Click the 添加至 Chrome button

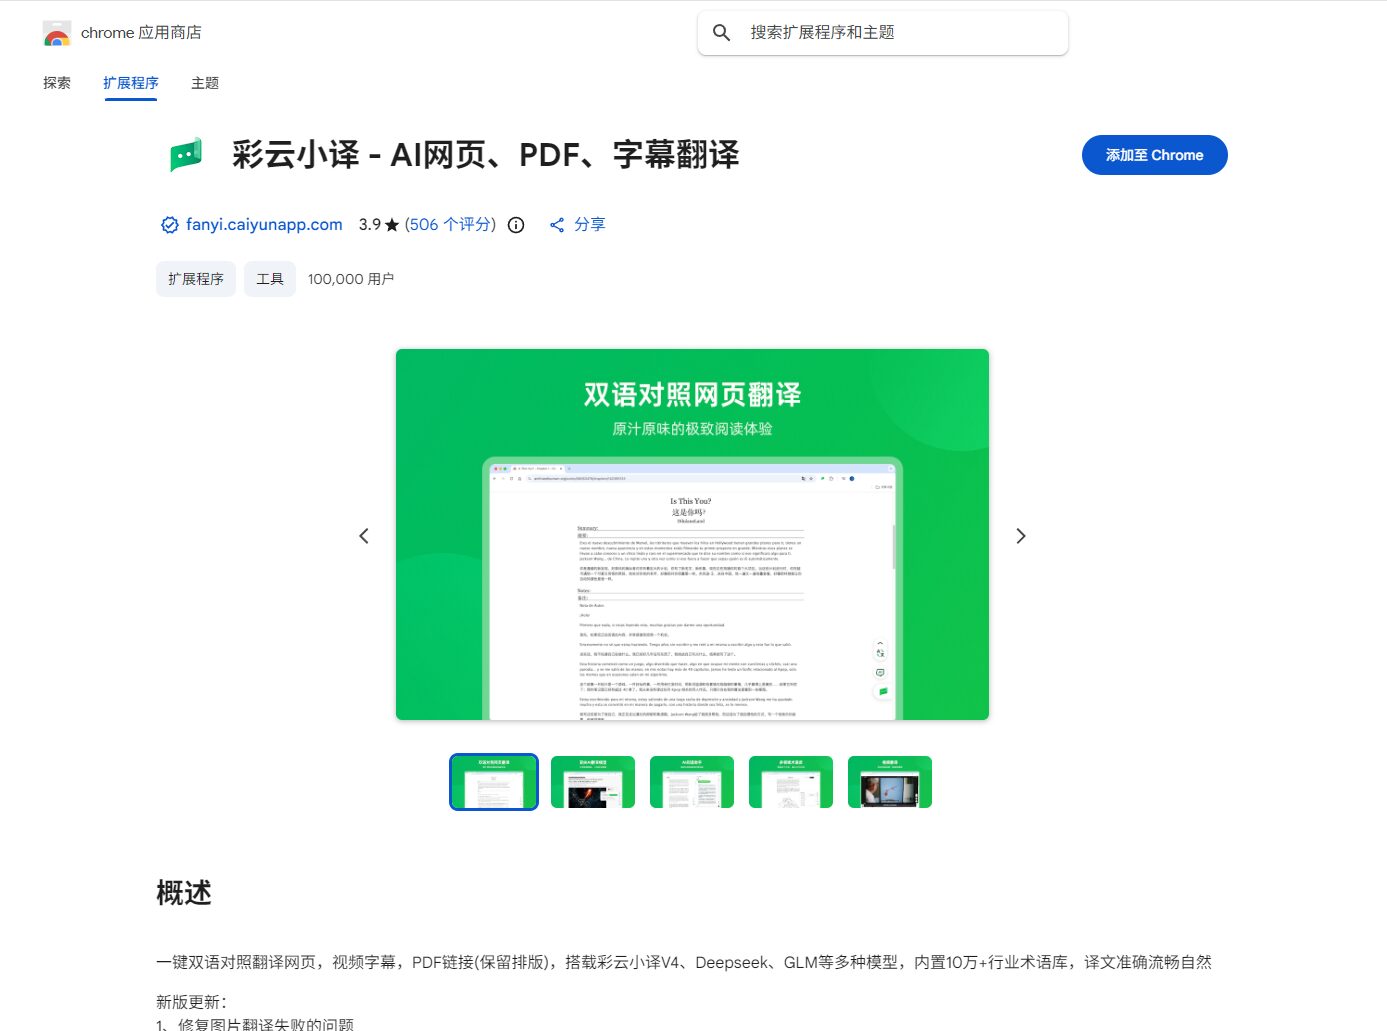(x=1154, y=155)
